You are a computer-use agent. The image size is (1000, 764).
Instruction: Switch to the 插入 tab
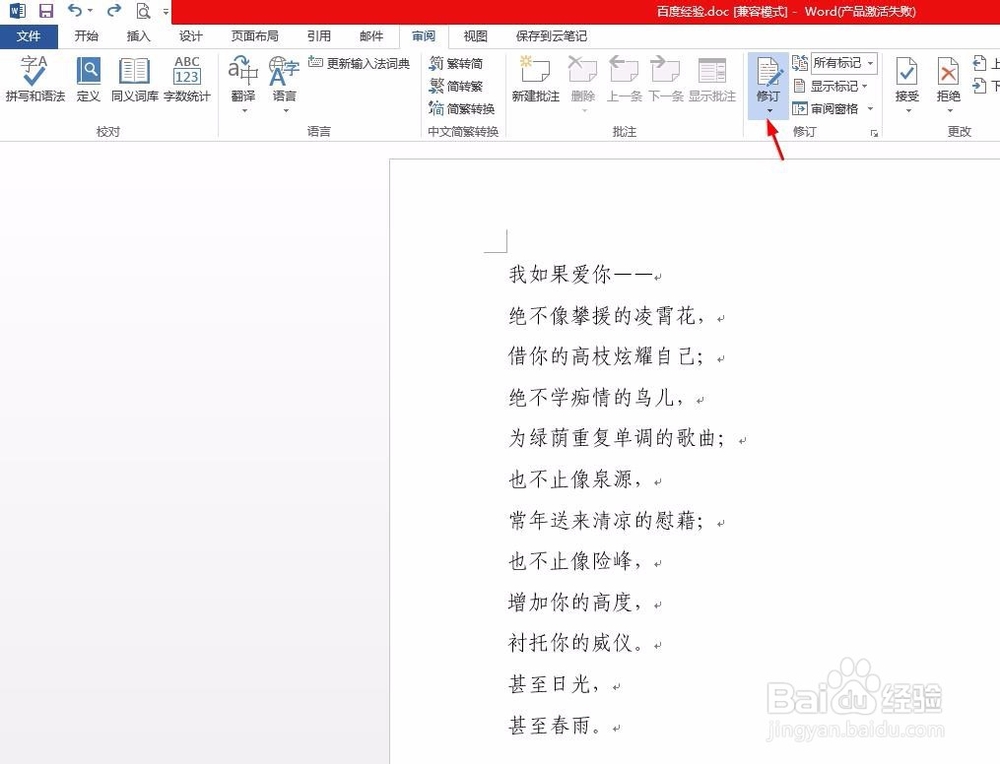click(138, 36)
